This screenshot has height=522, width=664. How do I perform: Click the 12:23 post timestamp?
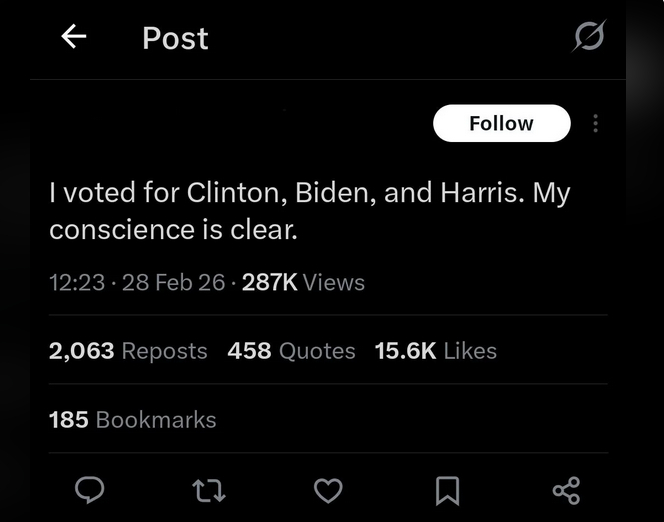(x=76, y=282)
